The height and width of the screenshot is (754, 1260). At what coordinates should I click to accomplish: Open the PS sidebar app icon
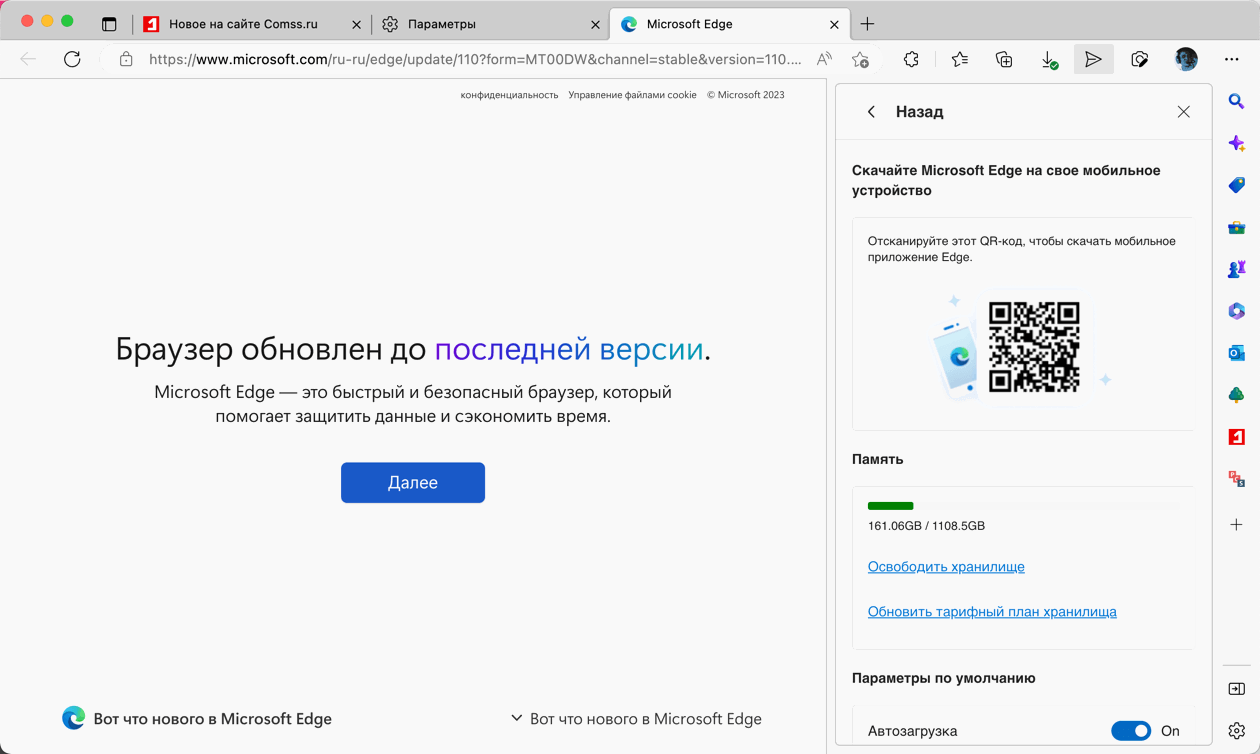[1237, 479]
